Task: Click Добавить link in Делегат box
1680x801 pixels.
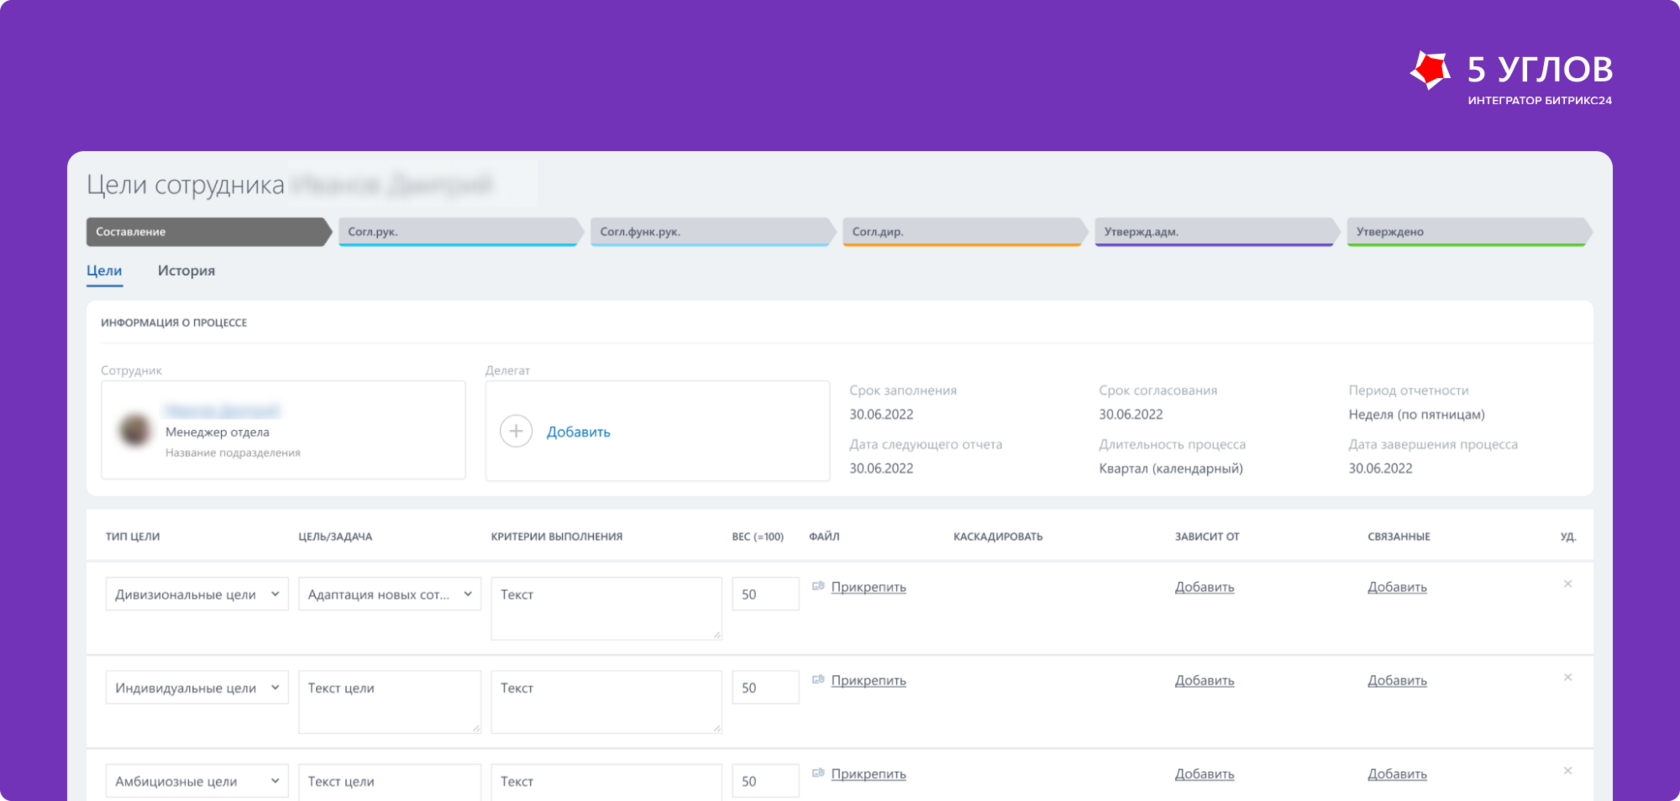Action: tap(578, 432)
